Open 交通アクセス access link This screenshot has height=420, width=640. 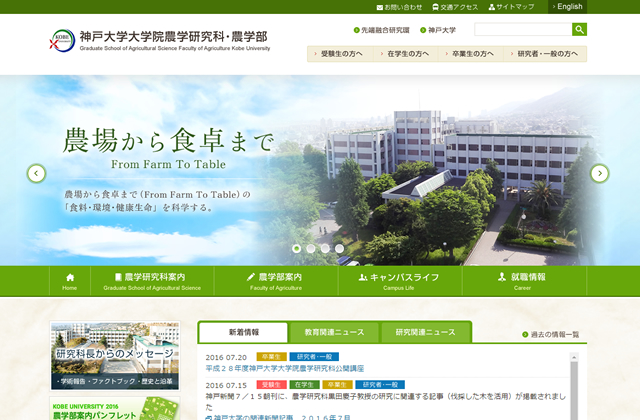[455, 7]
